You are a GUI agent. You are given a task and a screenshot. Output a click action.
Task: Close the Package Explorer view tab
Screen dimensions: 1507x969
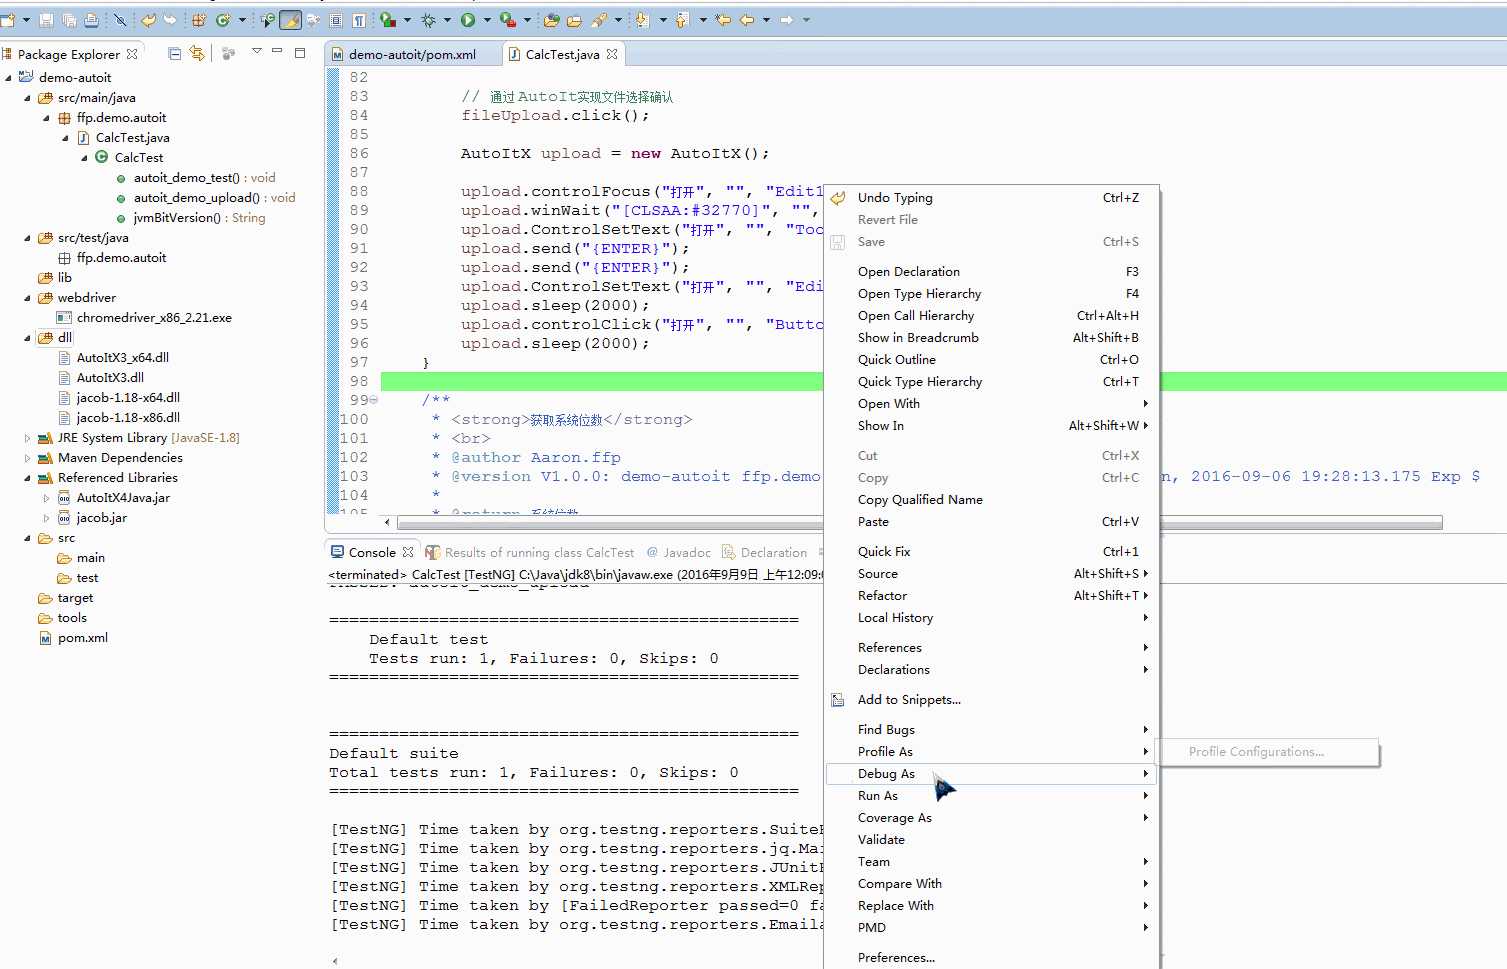[x=132, y=54]
